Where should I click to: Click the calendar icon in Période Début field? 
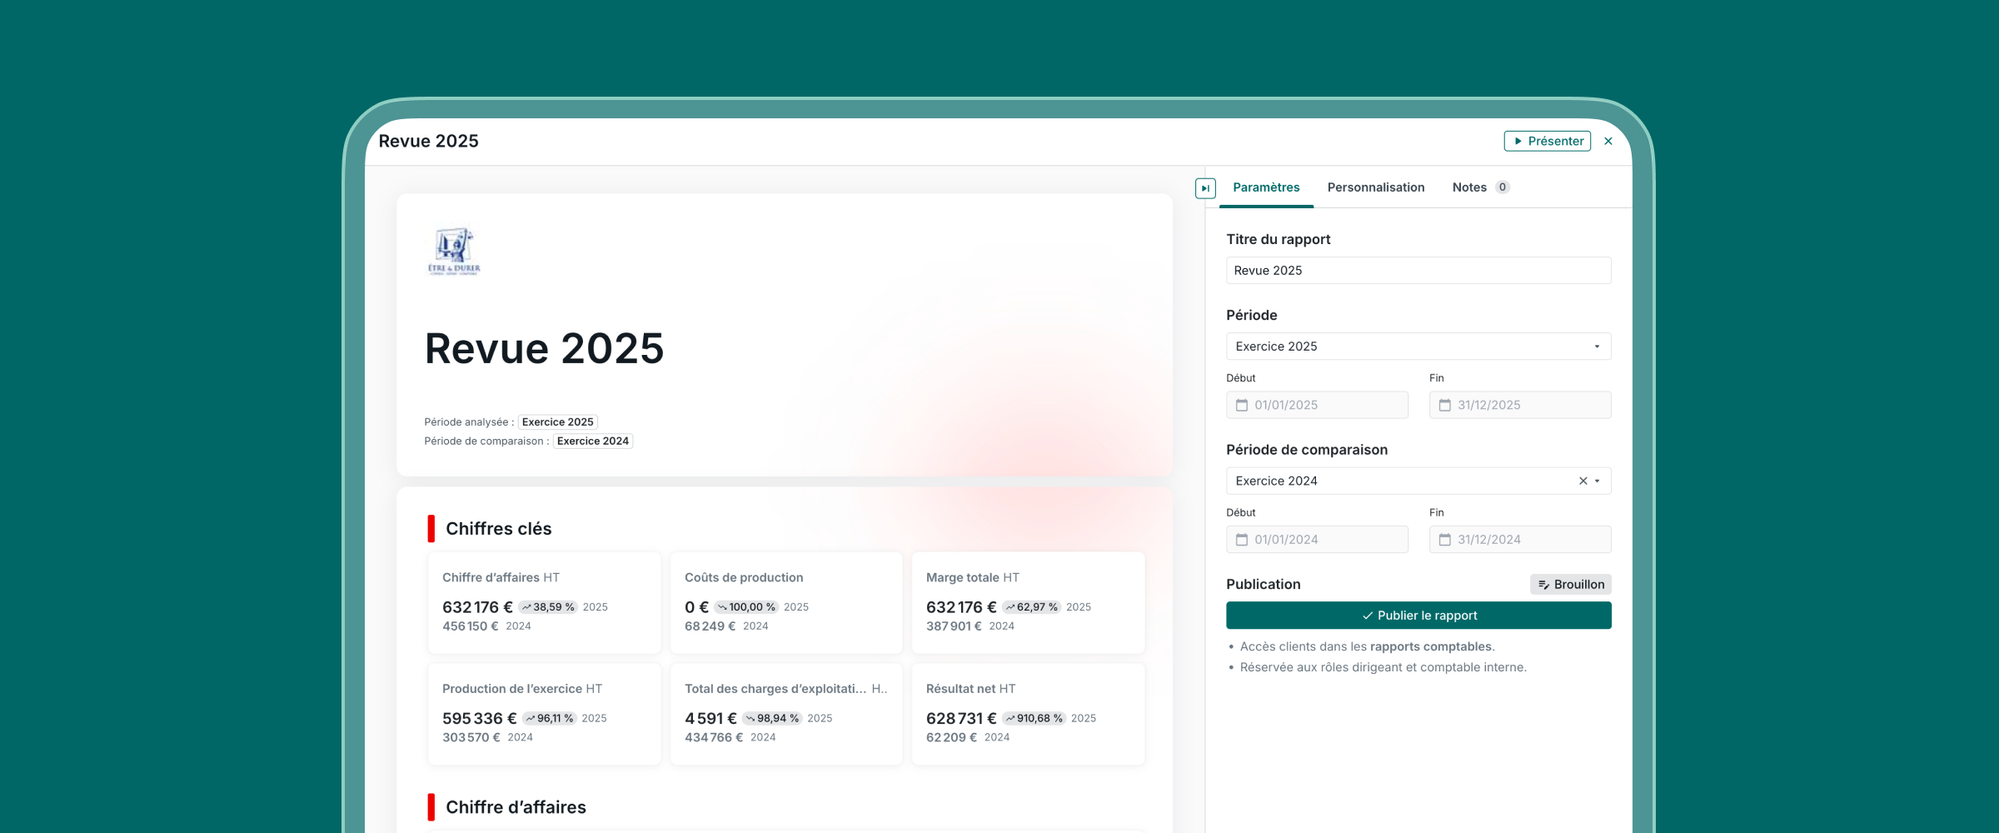(1242, 405)
